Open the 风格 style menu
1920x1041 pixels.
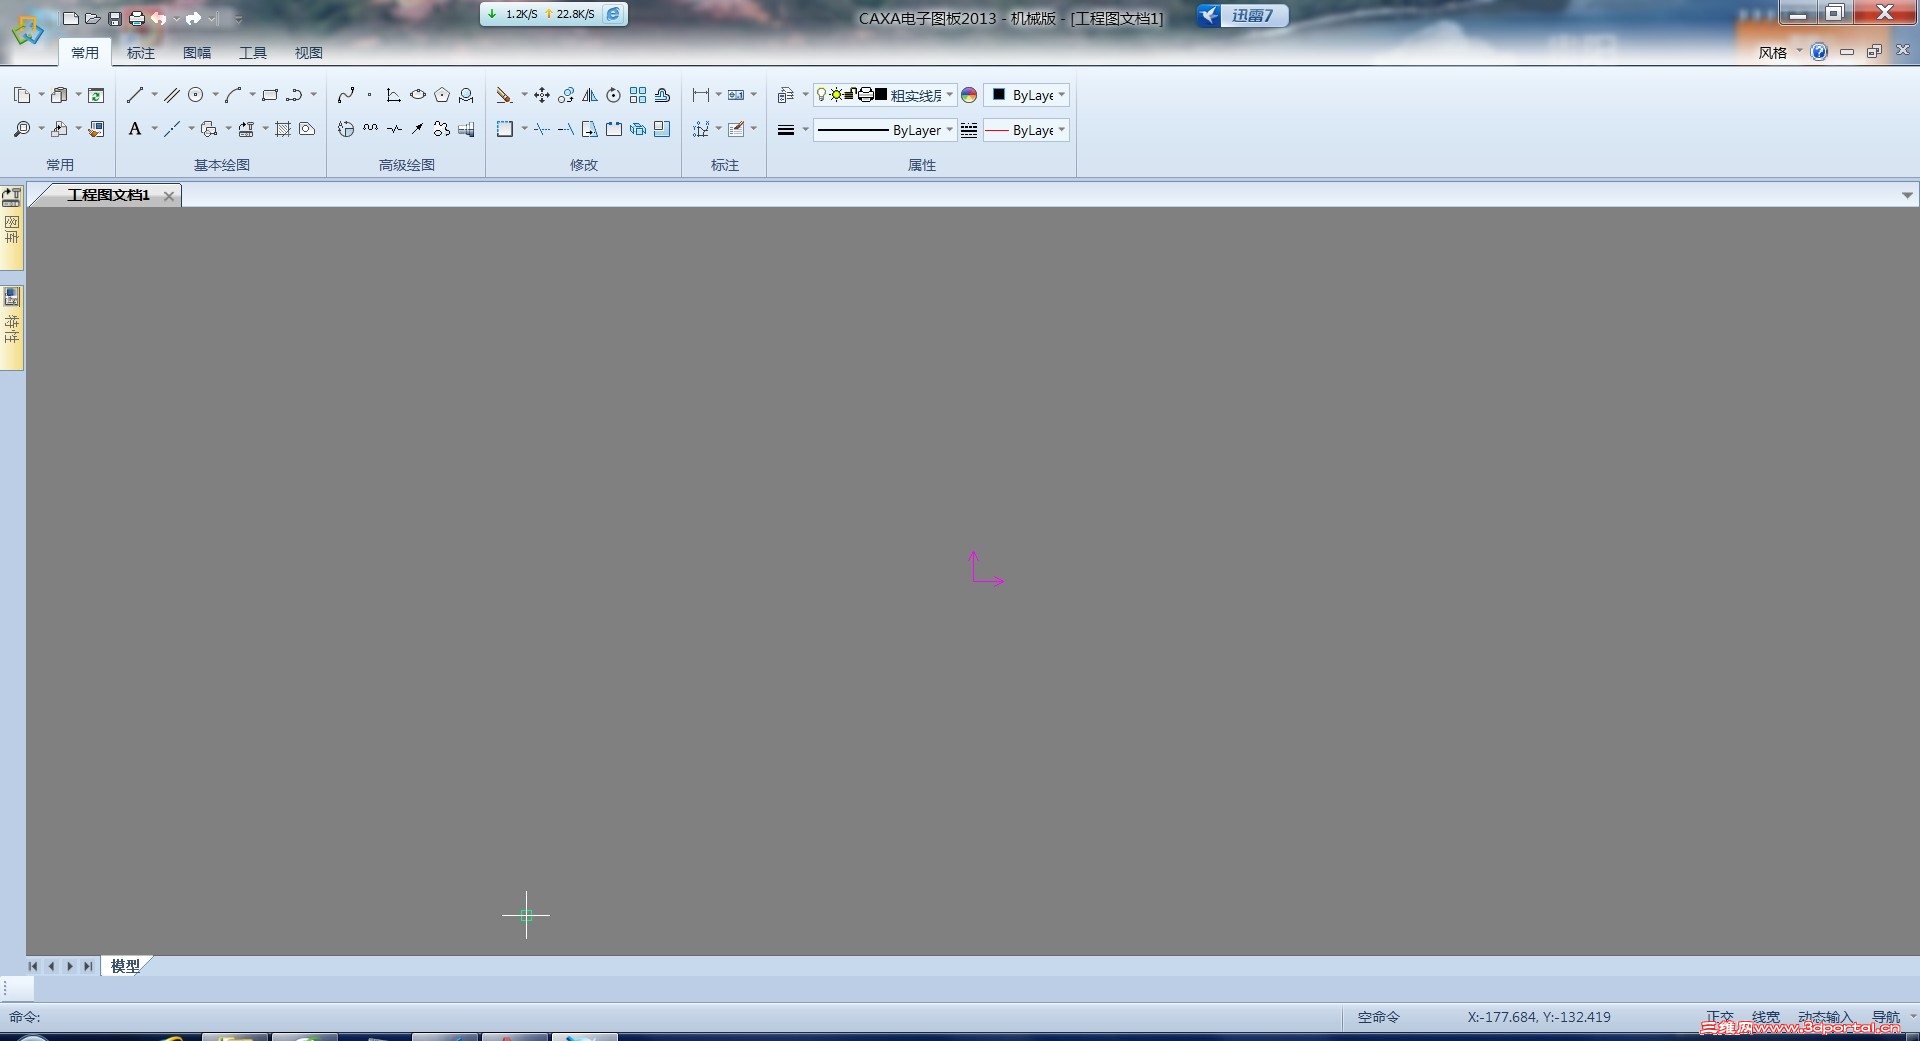pos(1780,52)
